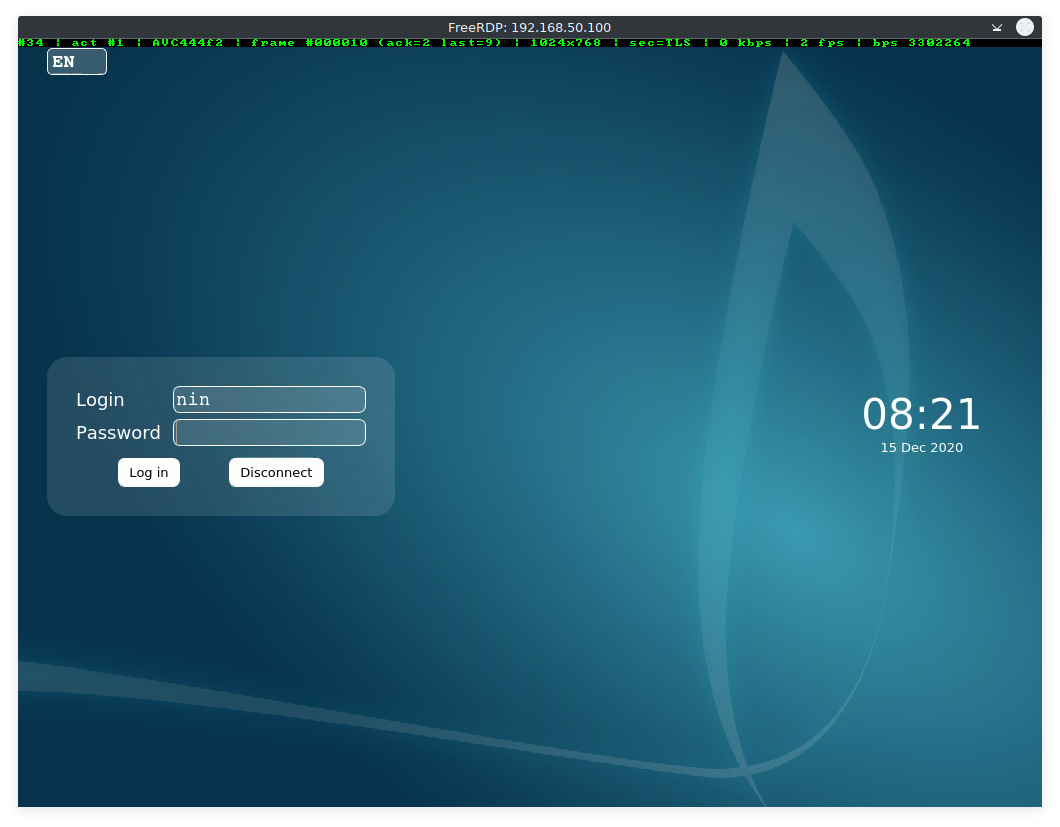Click the FreeRDP: 192.168.50.100 title text
The image size is (1060, 827).
(529, 27)
